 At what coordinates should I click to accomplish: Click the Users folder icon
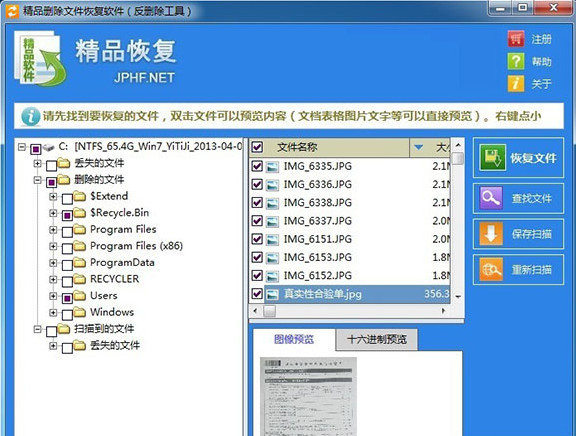79,296
